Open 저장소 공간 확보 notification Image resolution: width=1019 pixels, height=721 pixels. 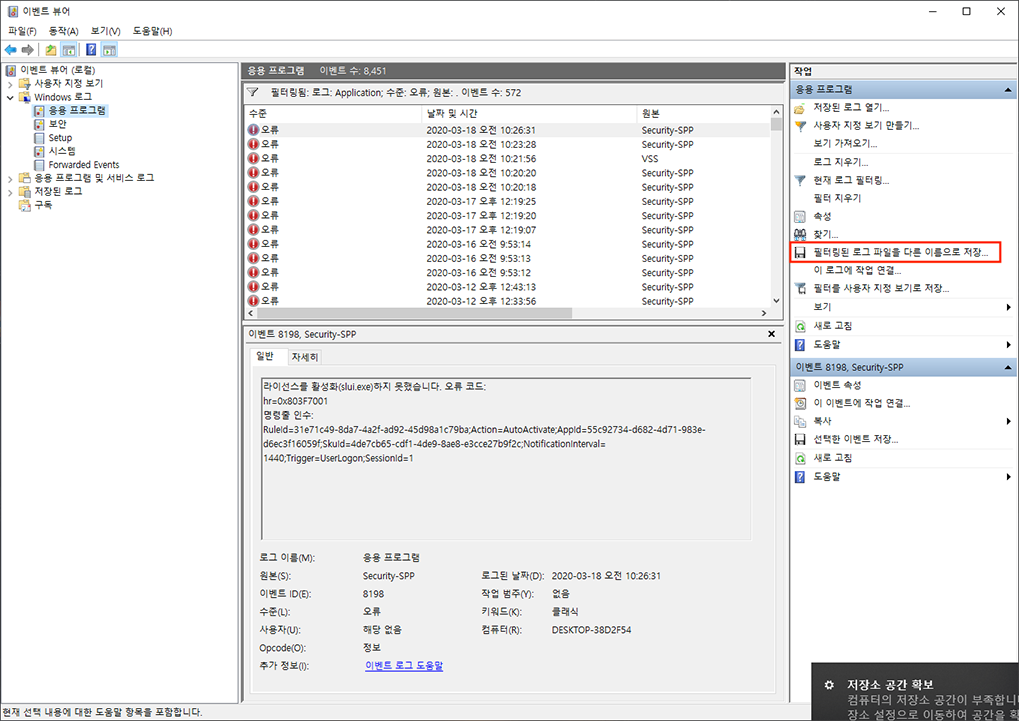coord(915,692)
